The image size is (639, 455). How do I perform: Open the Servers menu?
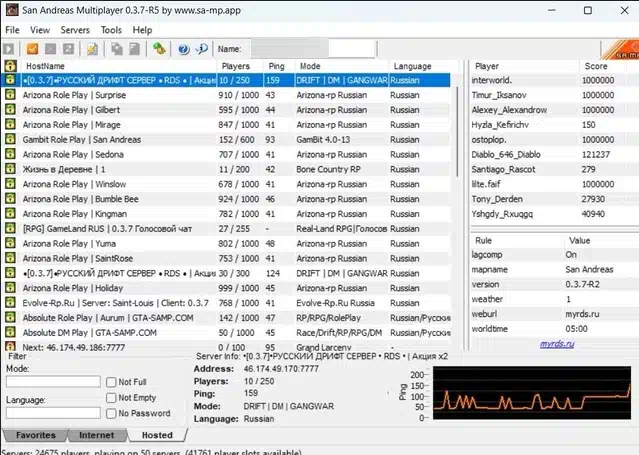click(75, 30)
